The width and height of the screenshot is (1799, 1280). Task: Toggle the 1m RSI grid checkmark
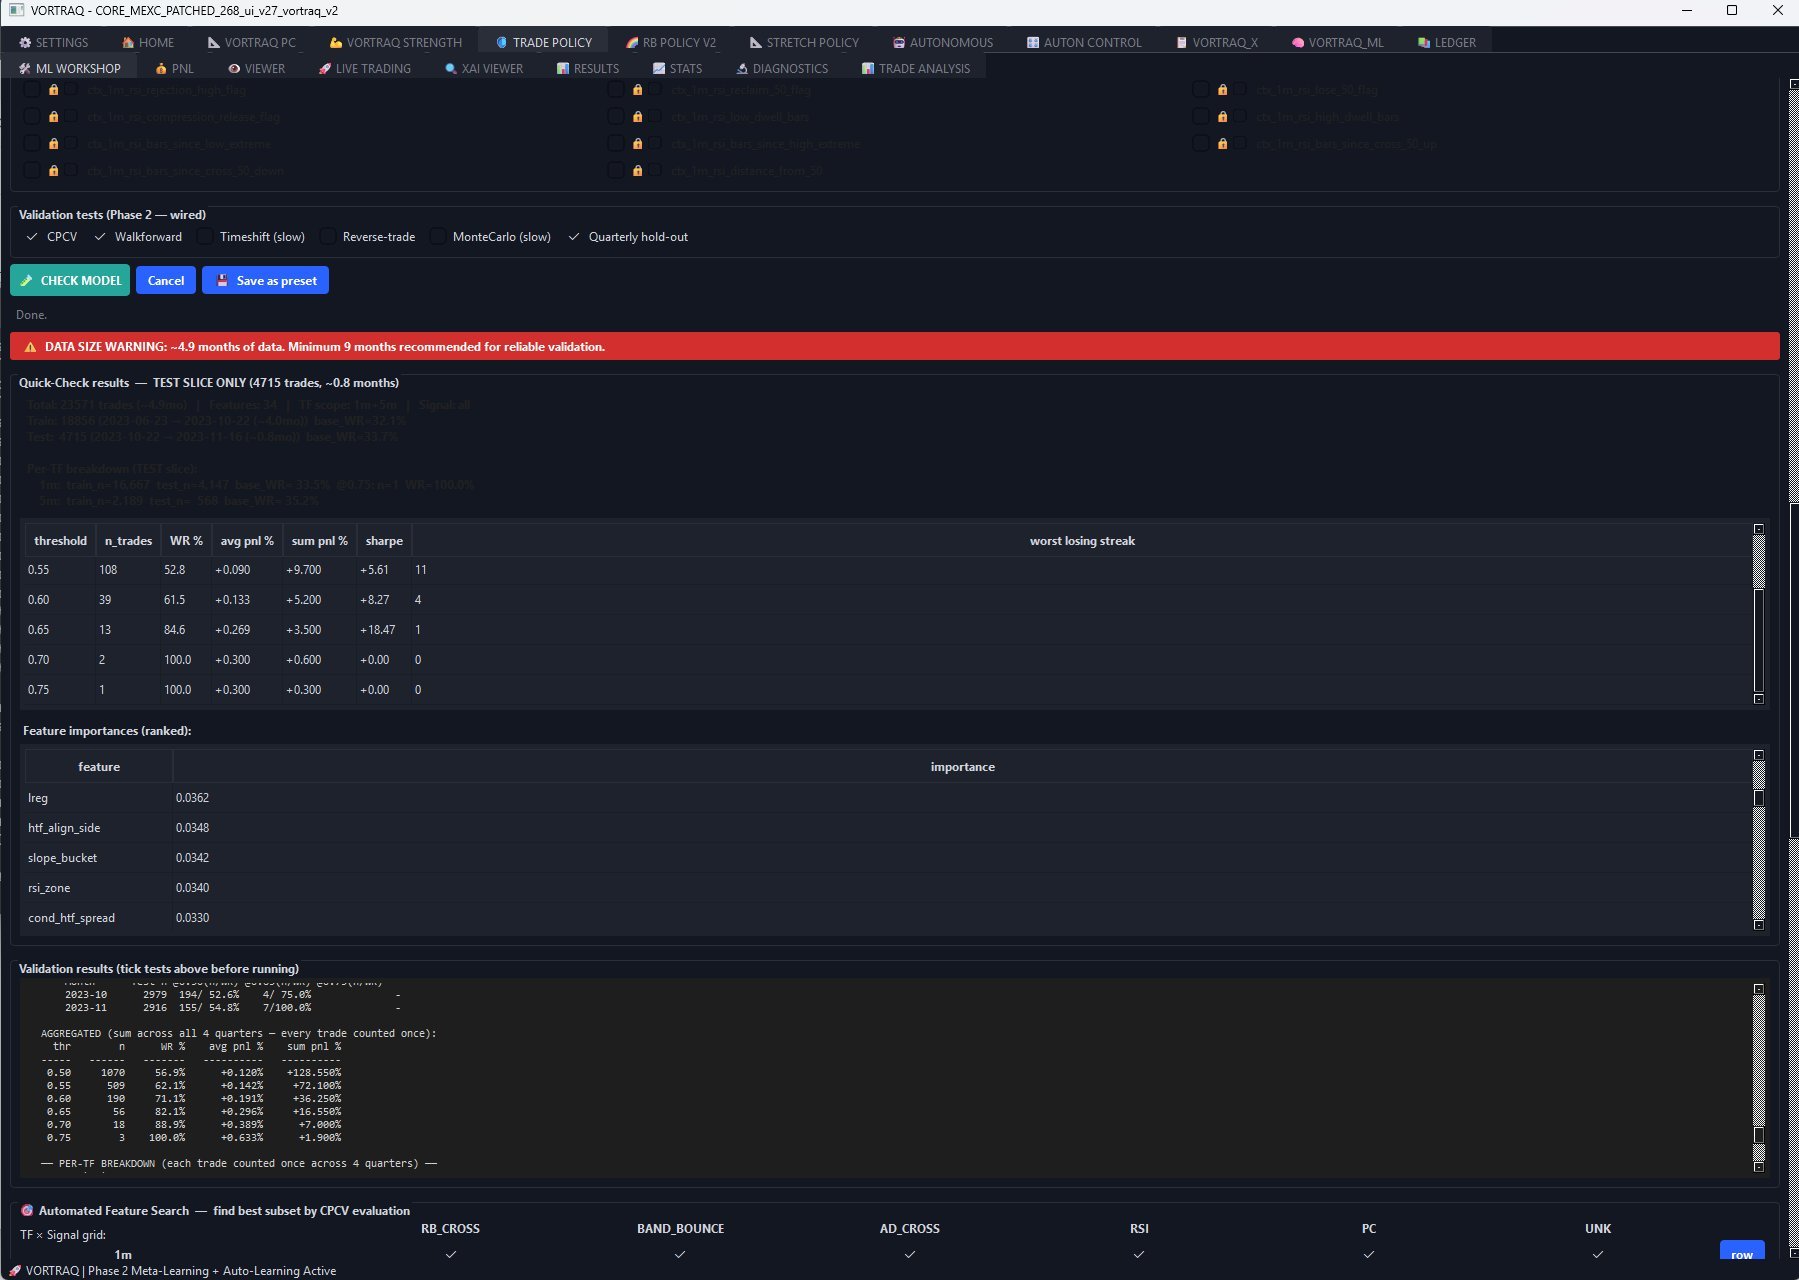tap(1139, 1254)
